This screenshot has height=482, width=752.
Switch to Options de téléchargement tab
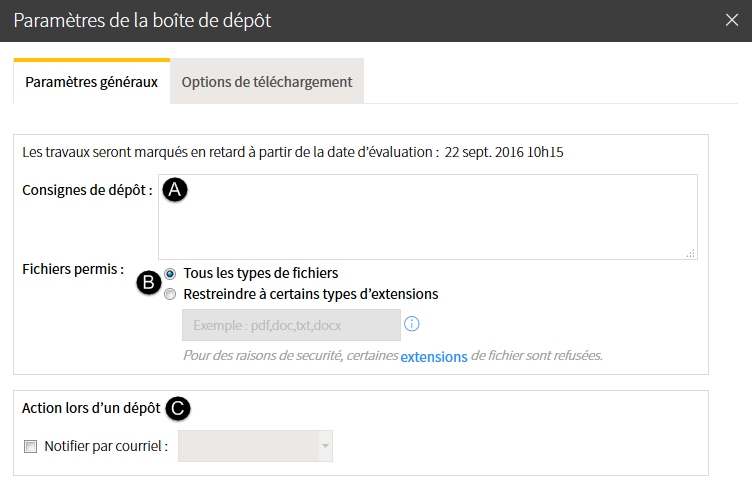point(267,82)
